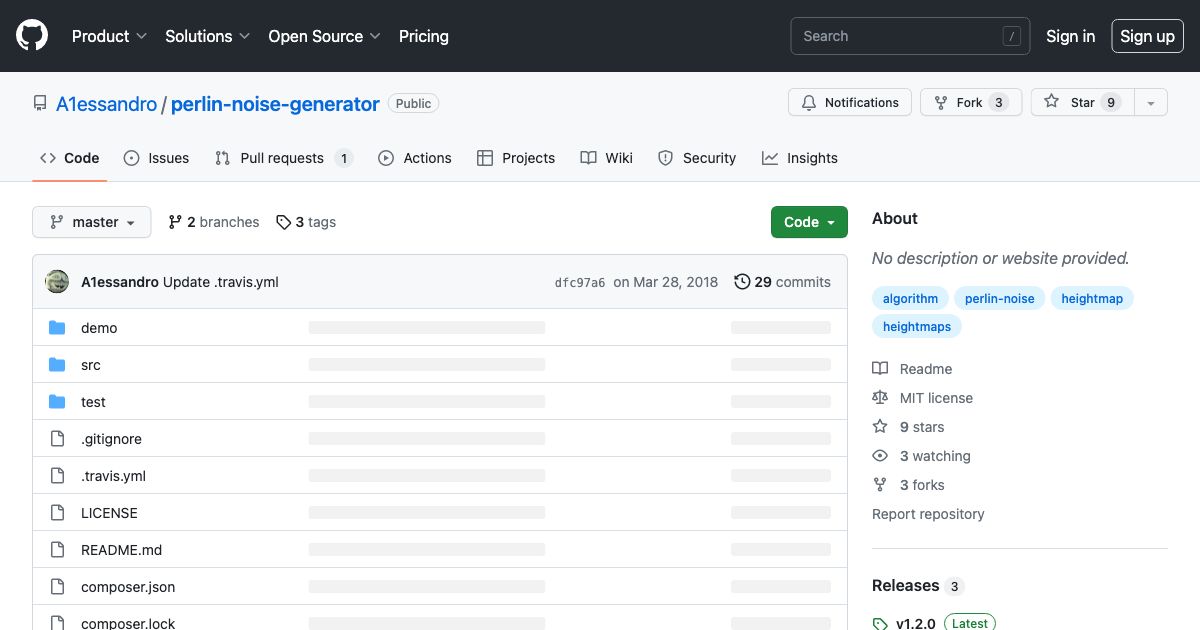Open the green Code dropdown button
The width and height of the screenshot is (1200, 630).
(809, 222)
